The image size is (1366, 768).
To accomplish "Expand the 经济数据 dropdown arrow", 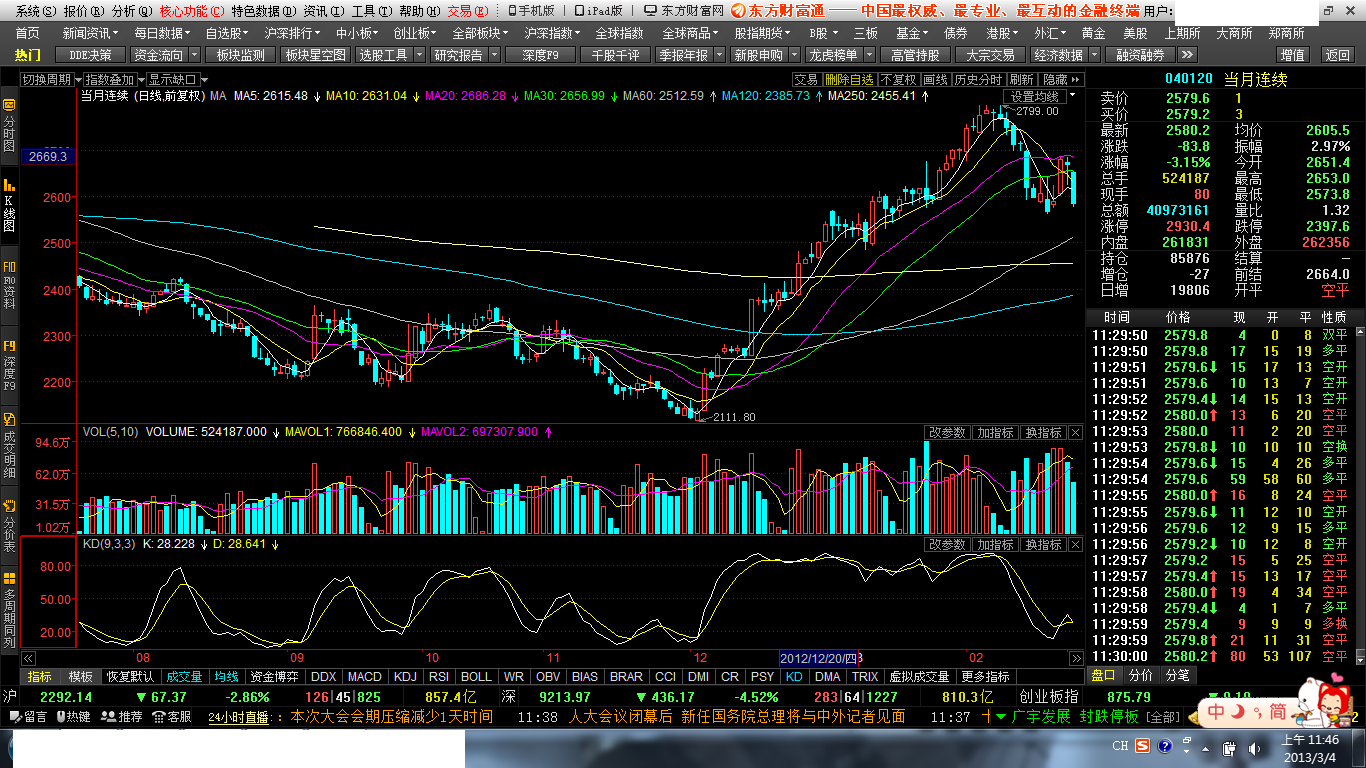I will point(1094,55).
